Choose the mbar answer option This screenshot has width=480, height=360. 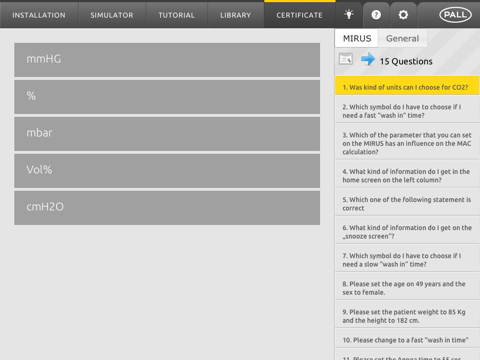click(x=167, y=134)
